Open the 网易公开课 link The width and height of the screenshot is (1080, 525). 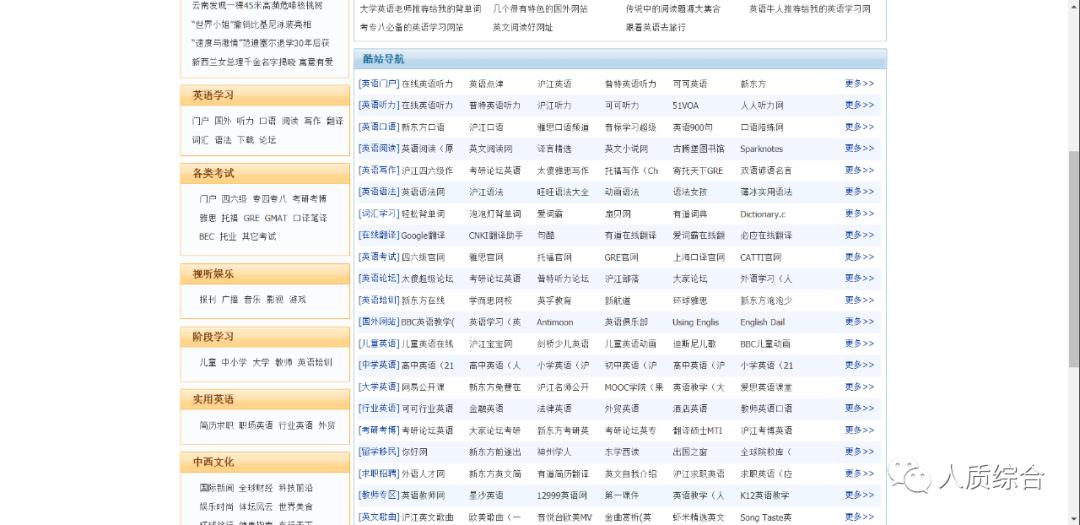[423, 387]
